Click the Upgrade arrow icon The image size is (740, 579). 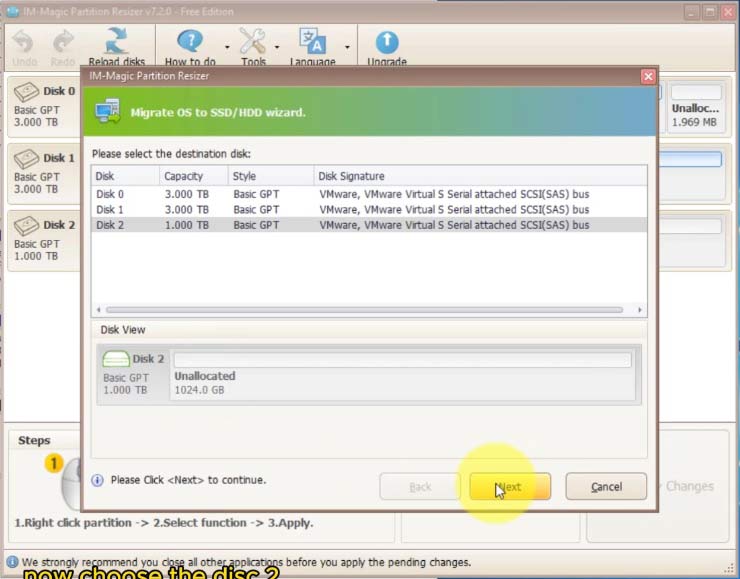(x=387, y=42)
